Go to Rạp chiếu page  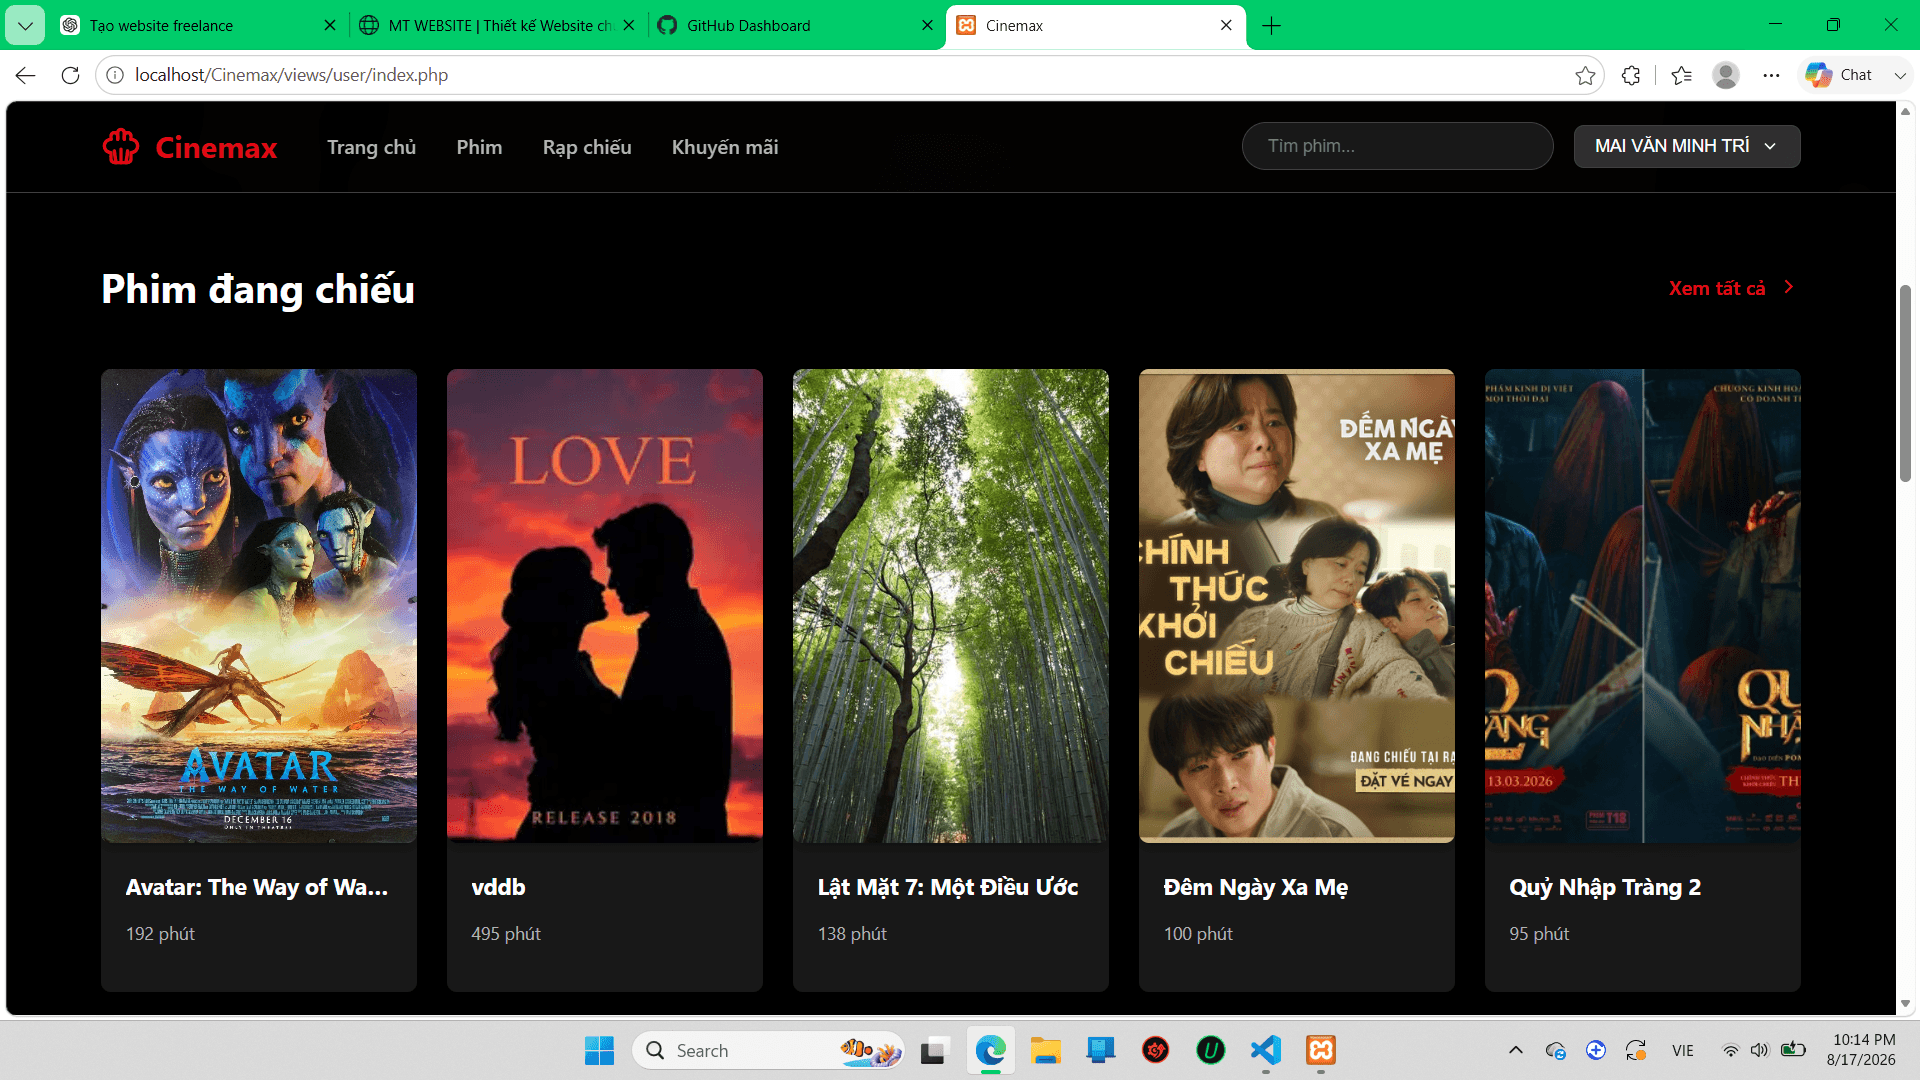[587, 147]
